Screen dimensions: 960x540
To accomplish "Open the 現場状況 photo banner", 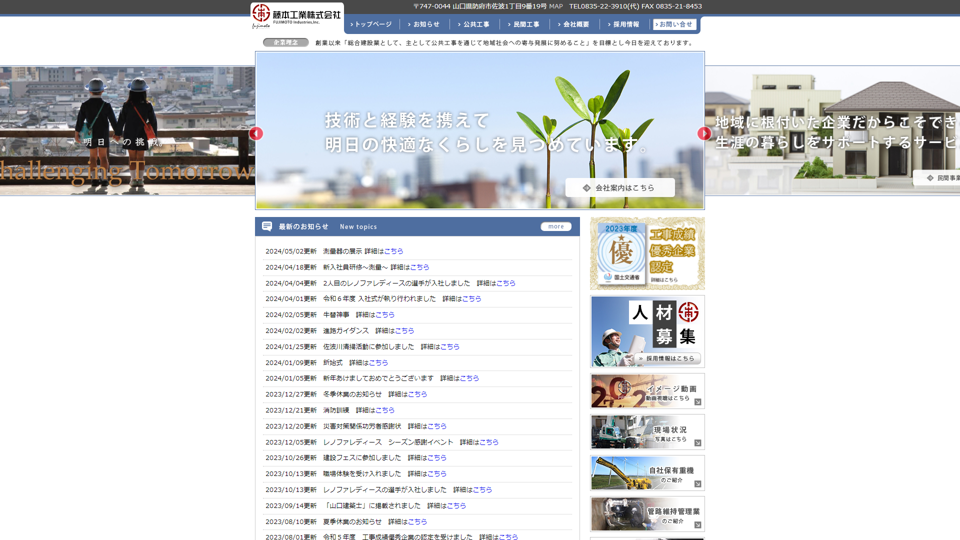I will pyautogui.click(x=647, y=432).
